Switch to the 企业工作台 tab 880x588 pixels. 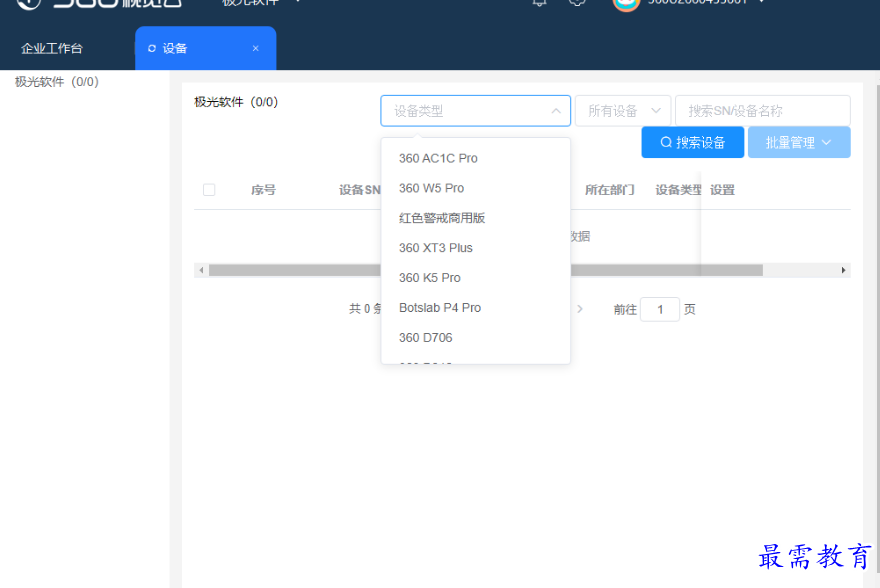tap(52, 49)
